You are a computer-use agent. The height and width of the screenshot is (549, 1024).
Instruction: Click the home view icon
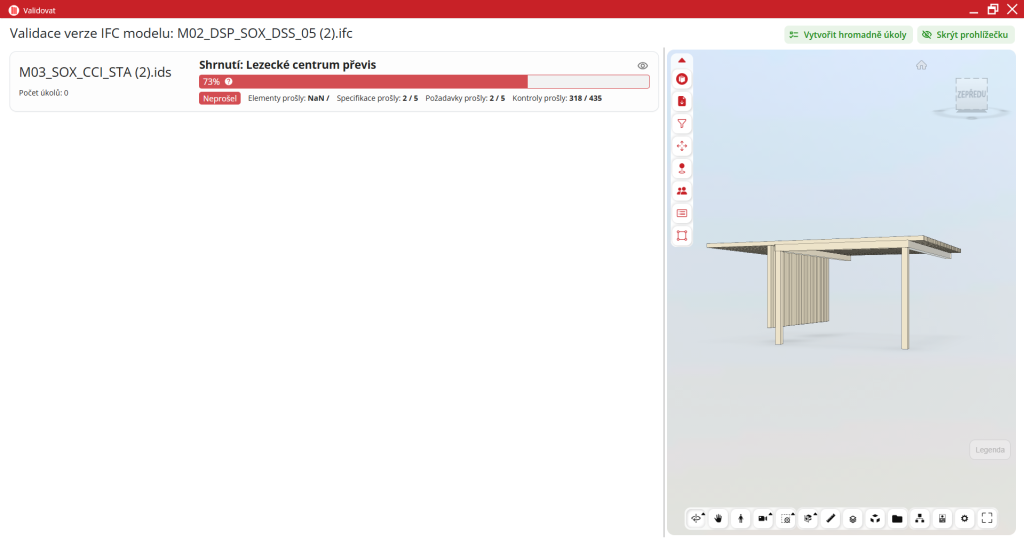pyautogui.click(x=921, y=65)
